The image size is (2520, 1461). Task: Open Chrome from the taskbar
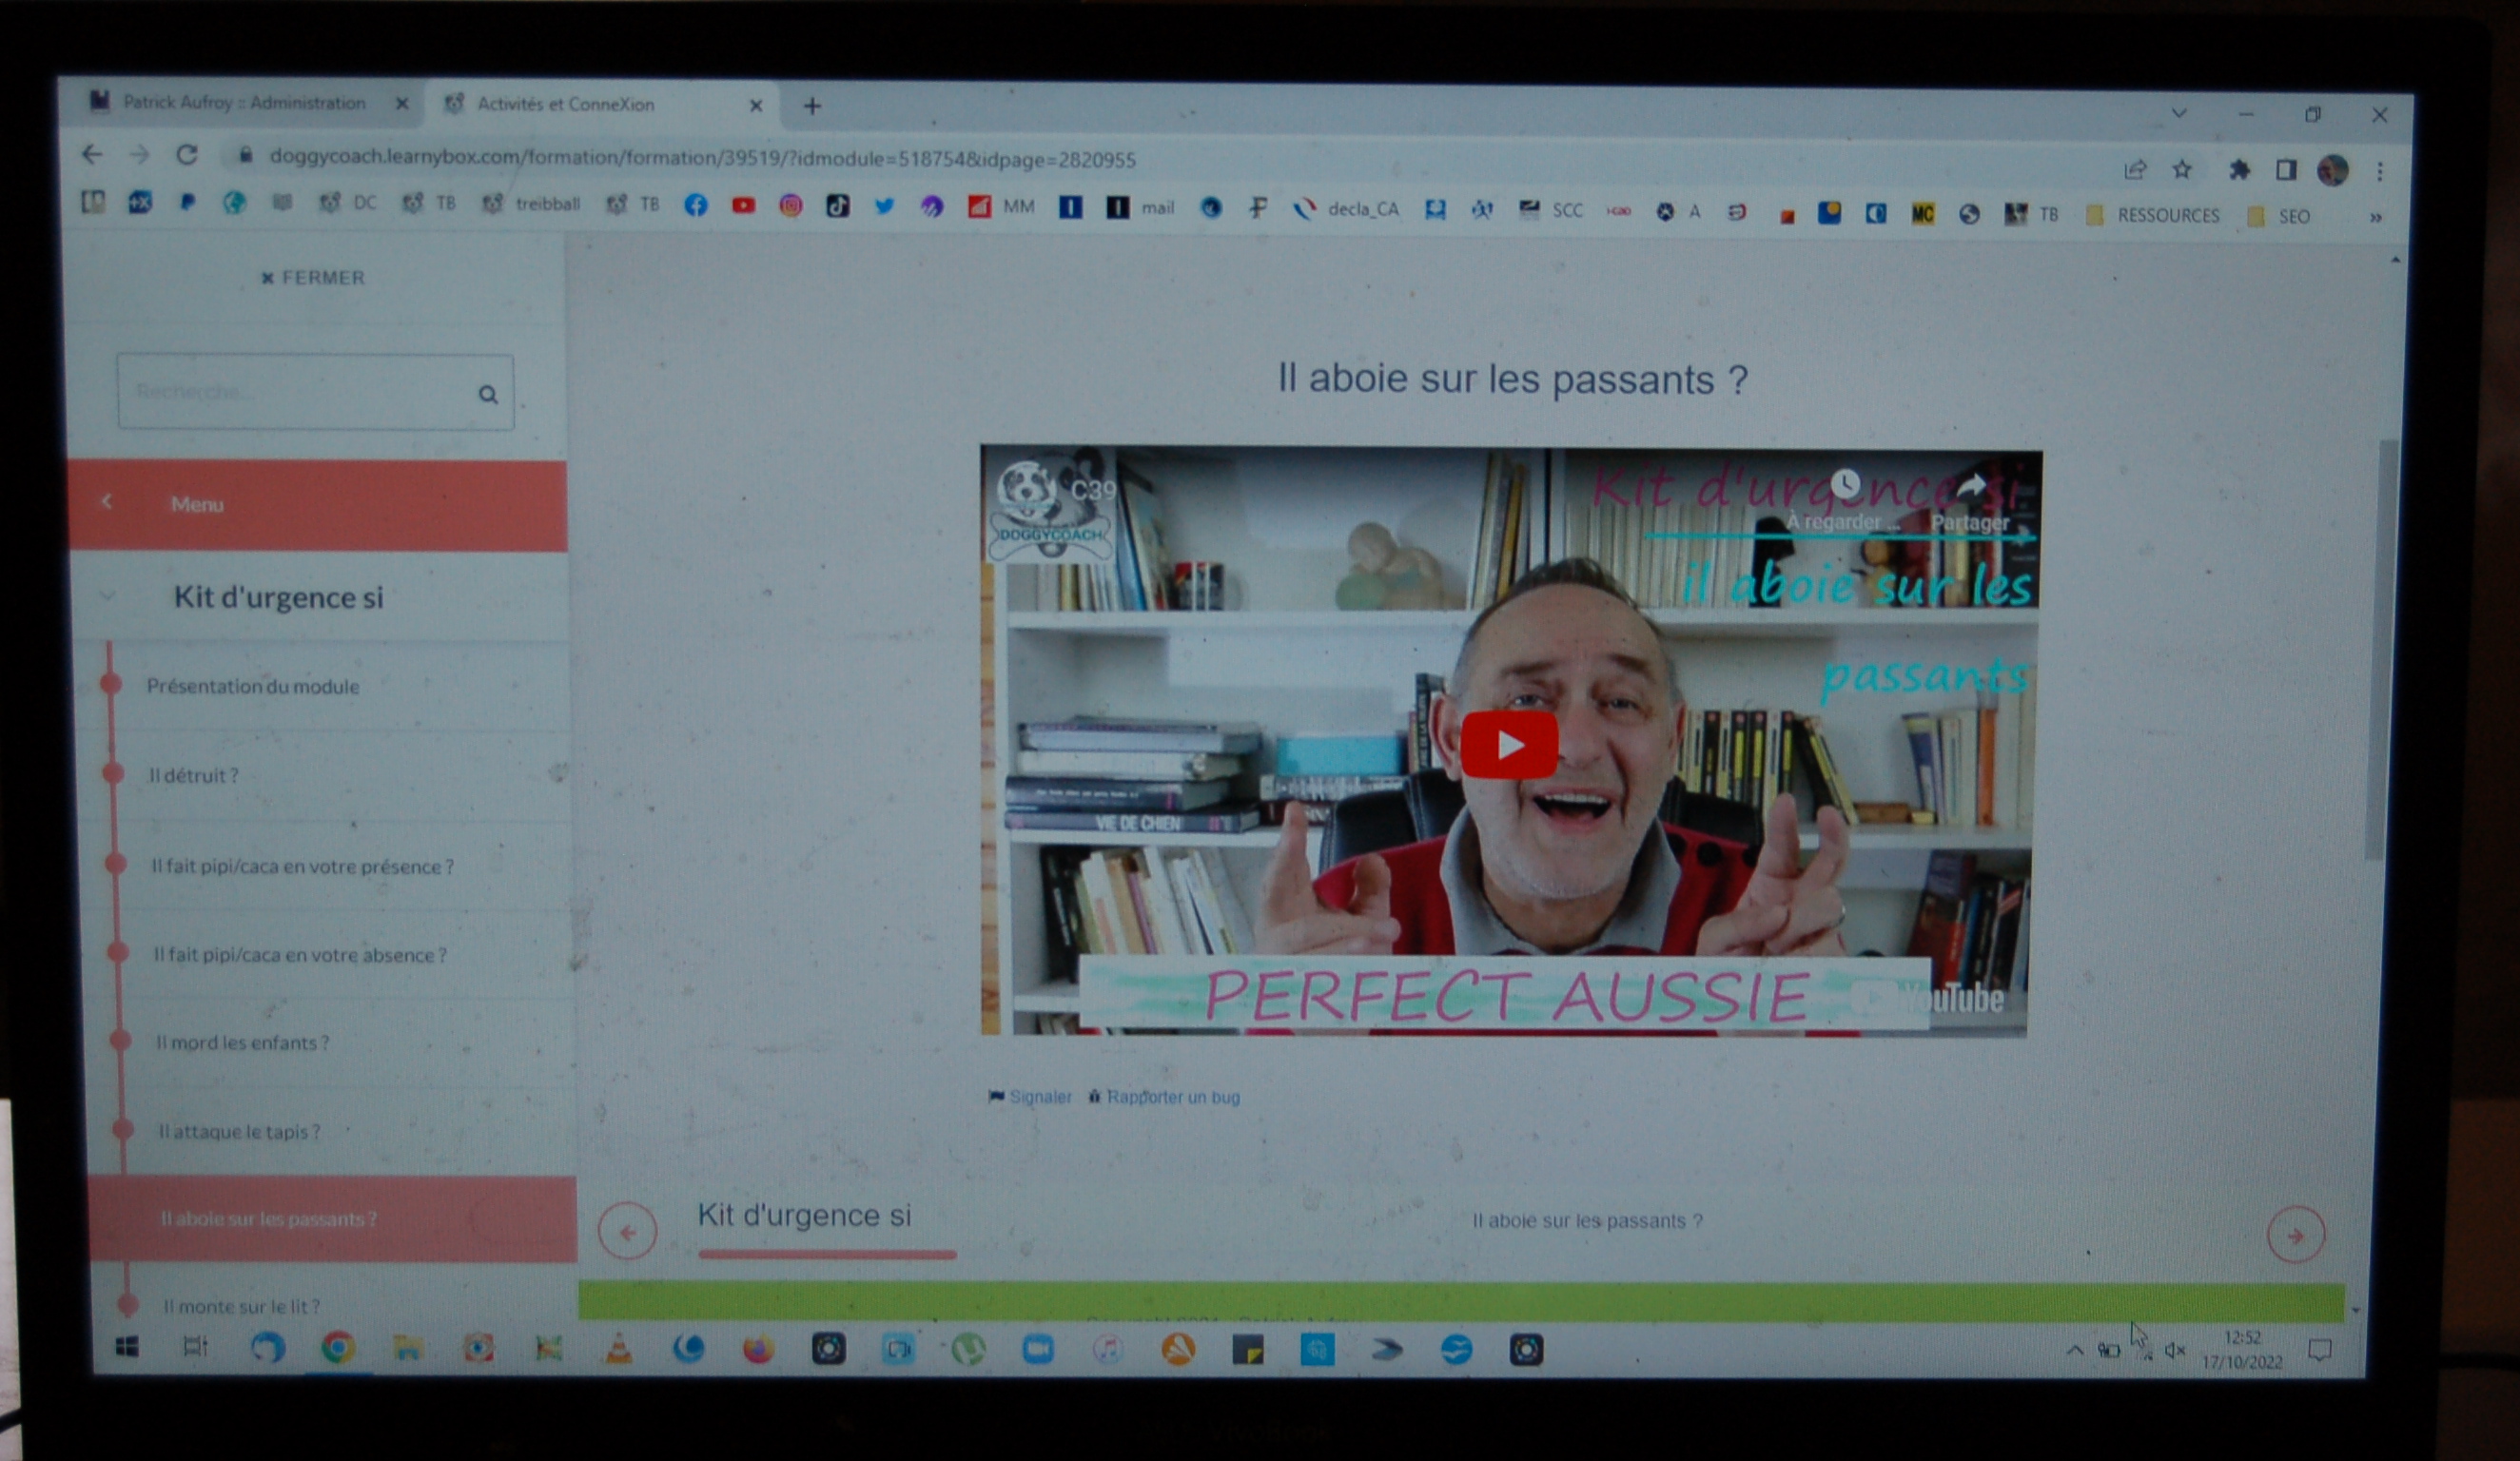pyautogui.click(x=338, y=1349)
